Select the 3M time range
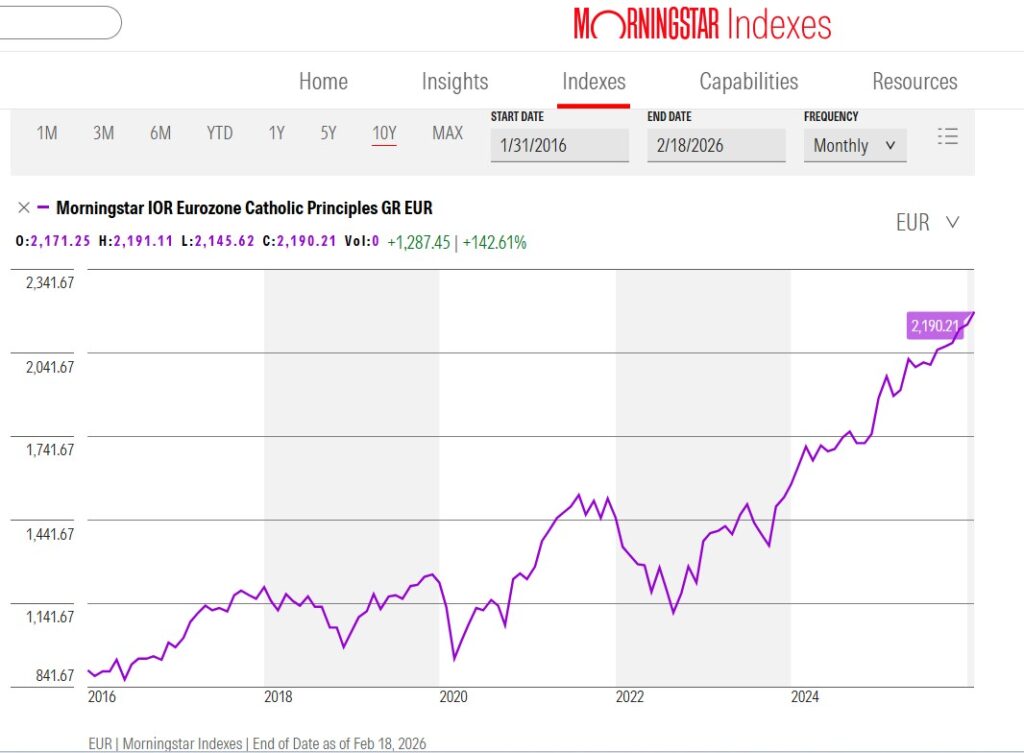This screenshot has width=1024, height=753. coord(103,133)
